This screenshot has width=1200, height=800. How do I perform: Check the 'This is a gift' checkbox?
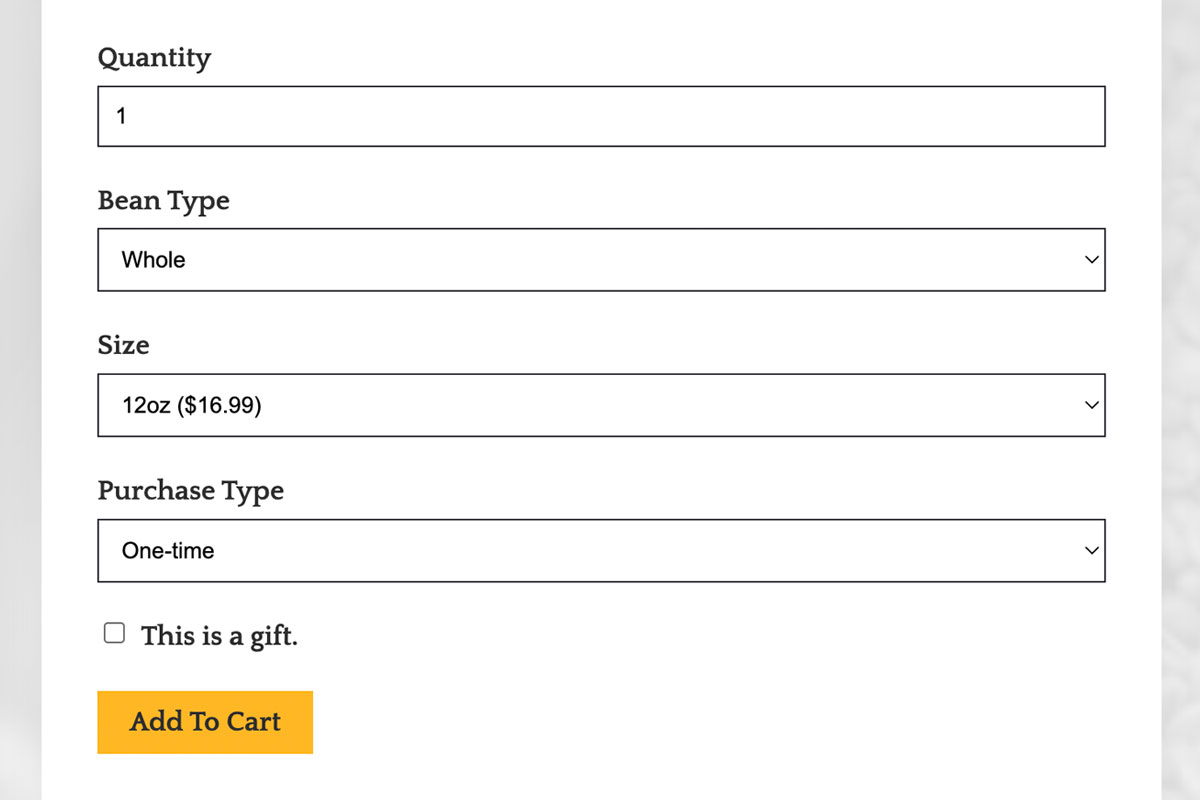[115, 633]
